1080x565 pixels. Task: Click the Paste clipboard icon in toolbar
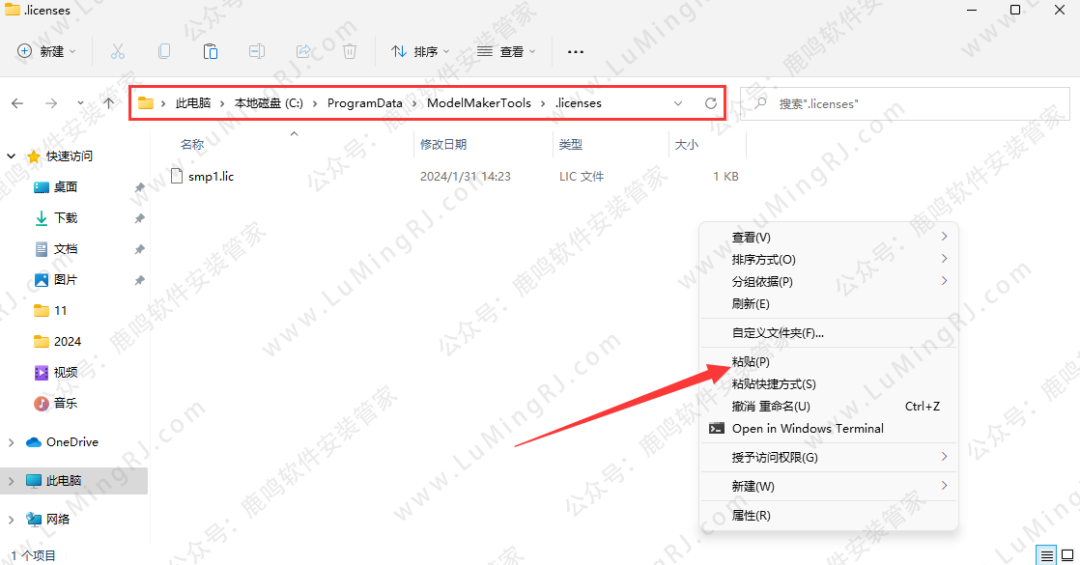210,51
